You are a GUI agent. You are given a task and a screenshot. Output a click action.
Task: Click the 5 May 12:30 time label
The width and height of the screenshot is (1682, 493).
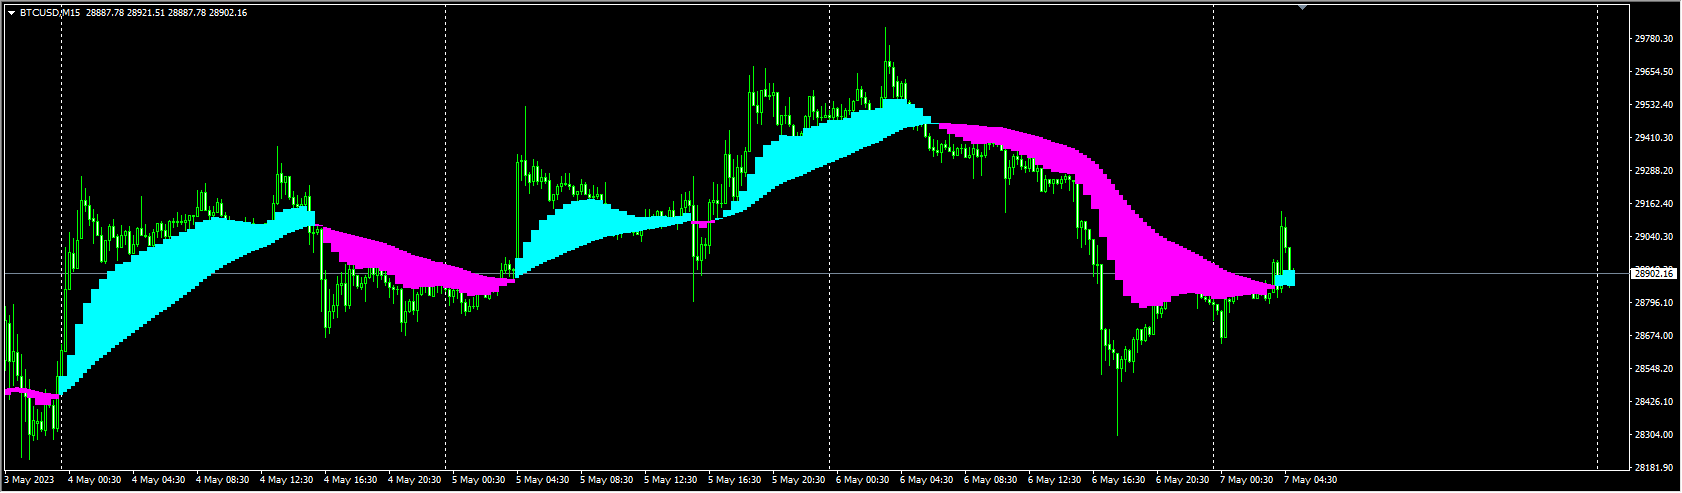click(x=671, y=480)
